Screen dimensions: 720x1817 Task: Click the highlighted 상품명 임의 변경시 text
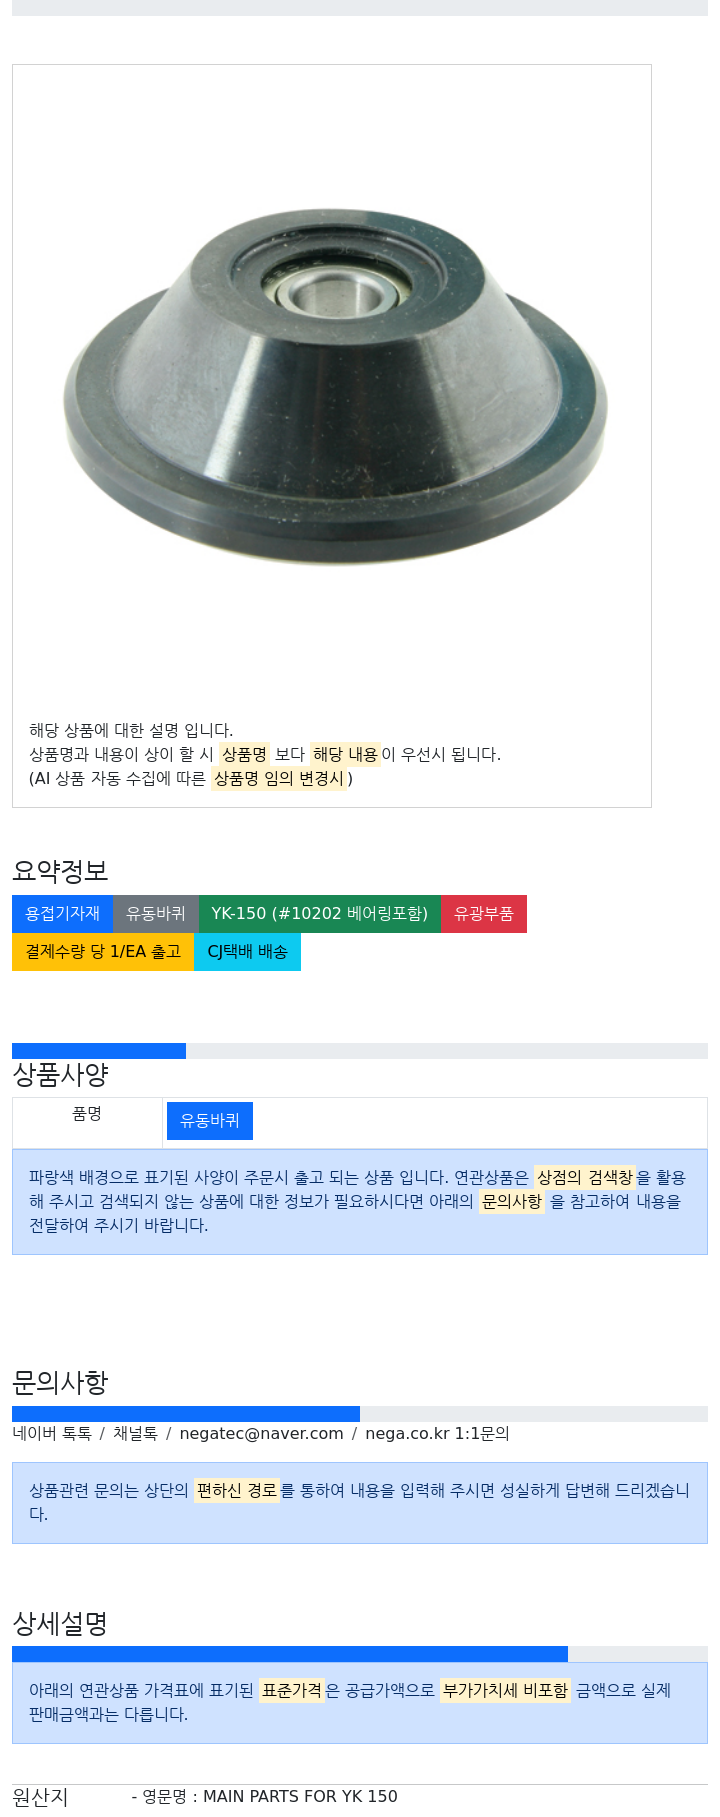[279, 778]
